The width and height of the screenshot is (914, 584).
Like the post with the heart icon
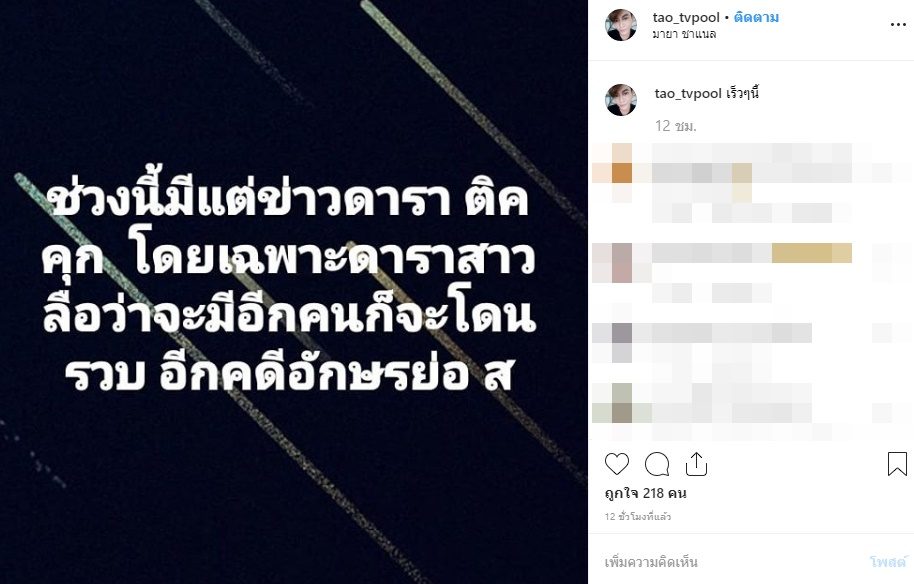point(617,465)
